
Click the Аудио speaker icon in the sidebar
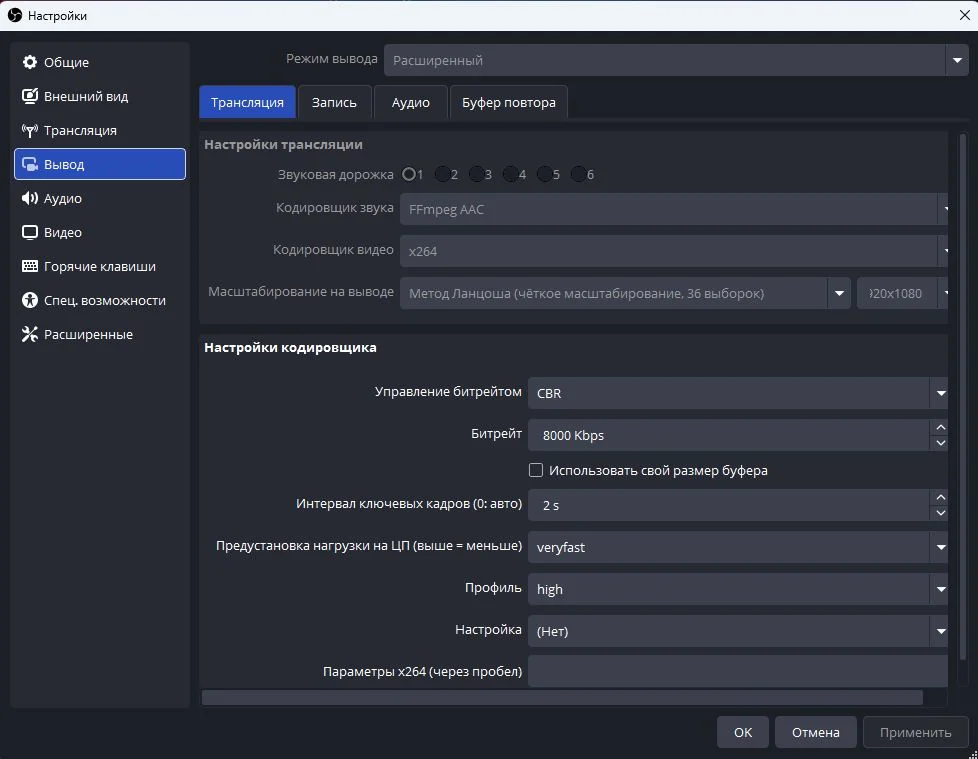coord(29,198)
